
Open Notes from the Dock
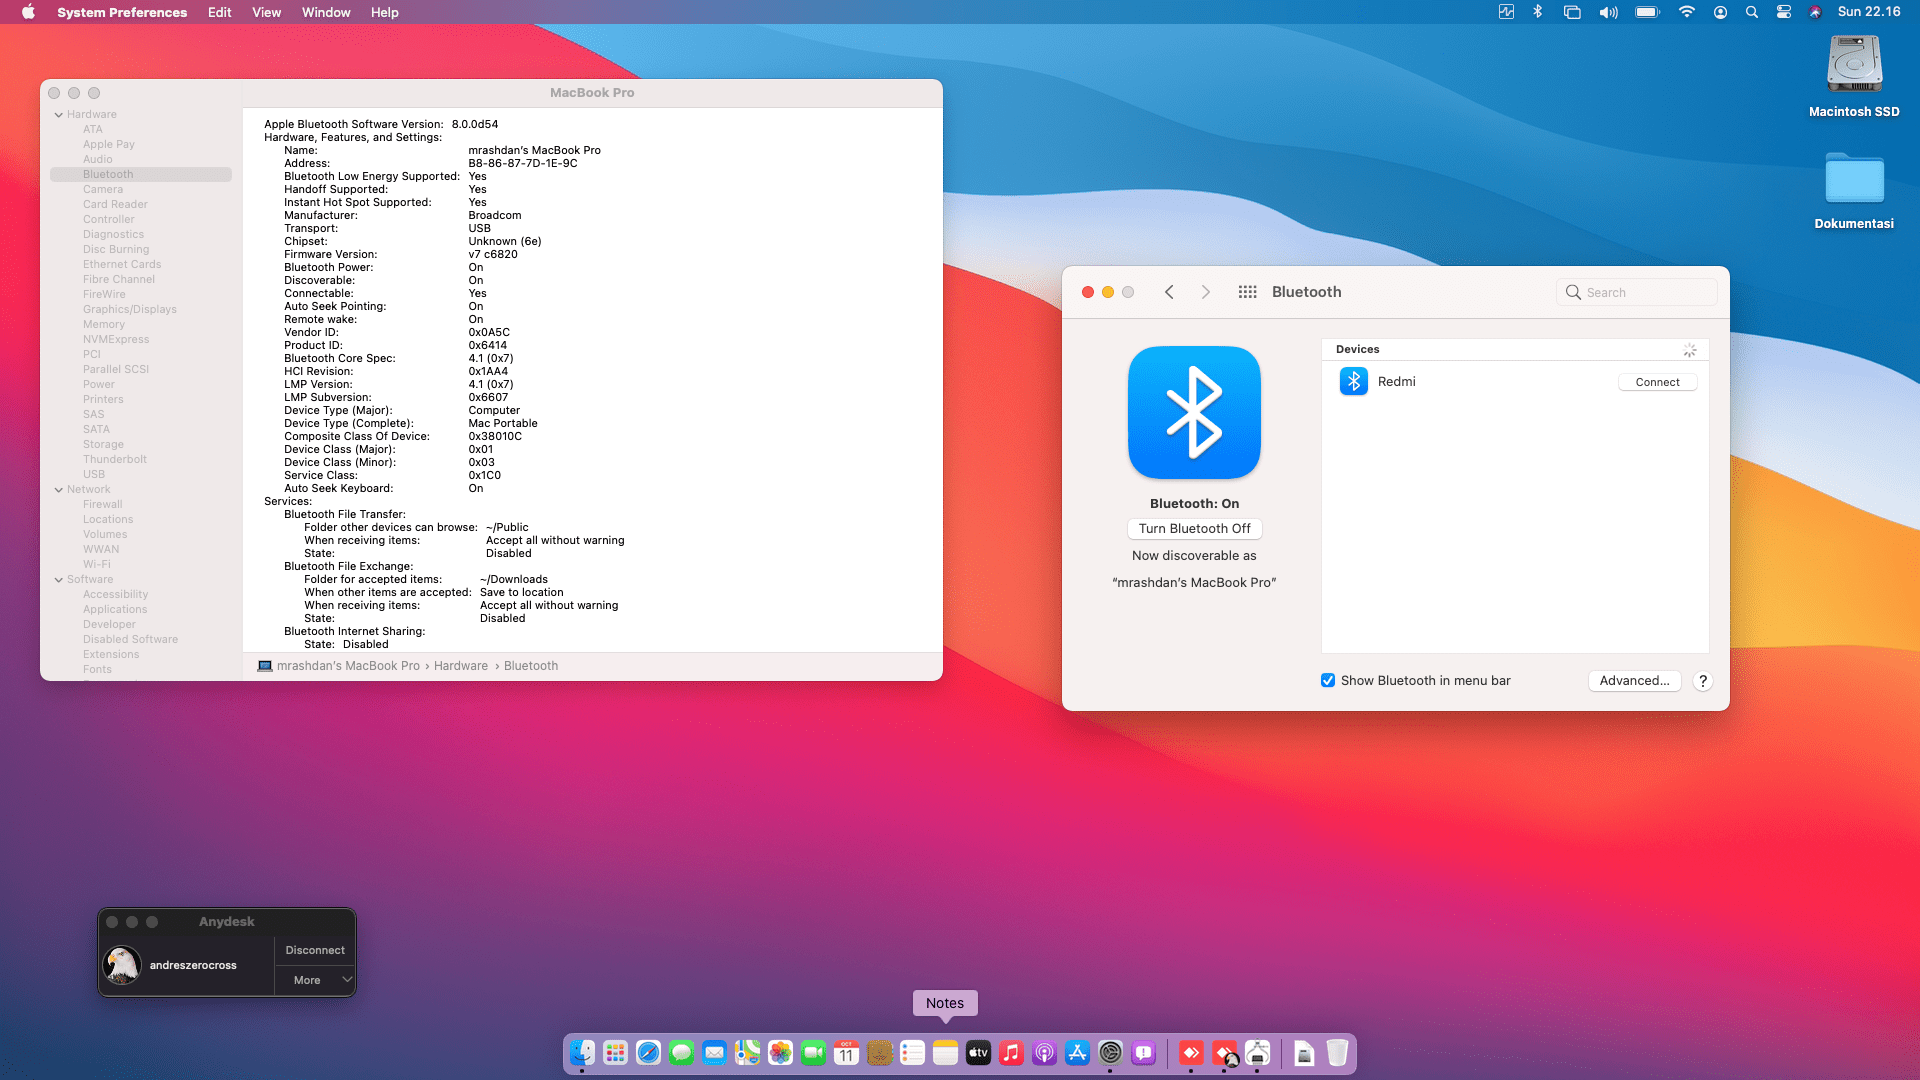coord(945,1052)
